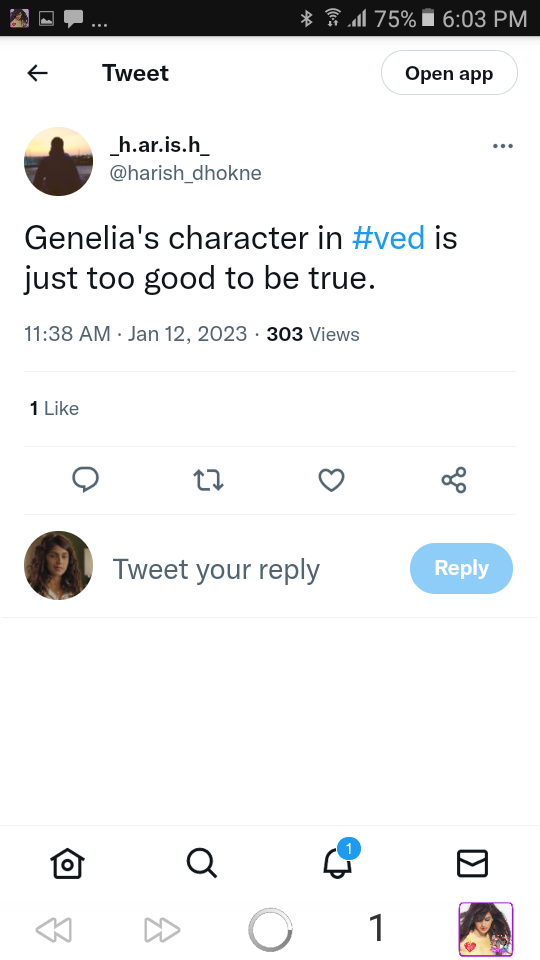Go back using the left arrow
The width and height of the screenshot is (540, 960).
coord(37,73)
